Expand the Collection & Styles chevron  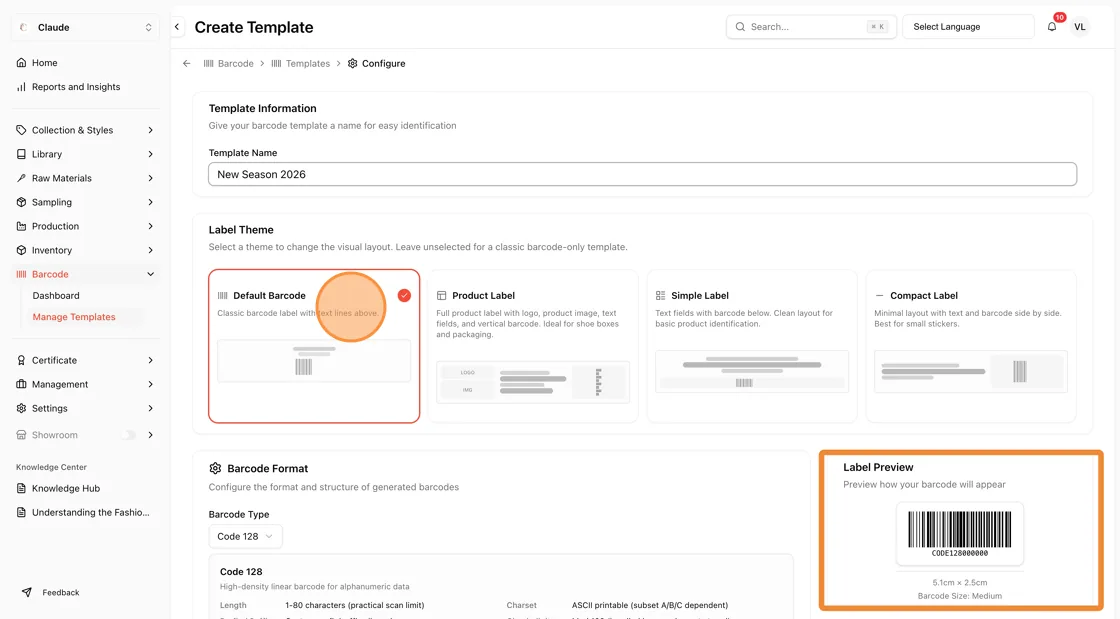[151, 130]
